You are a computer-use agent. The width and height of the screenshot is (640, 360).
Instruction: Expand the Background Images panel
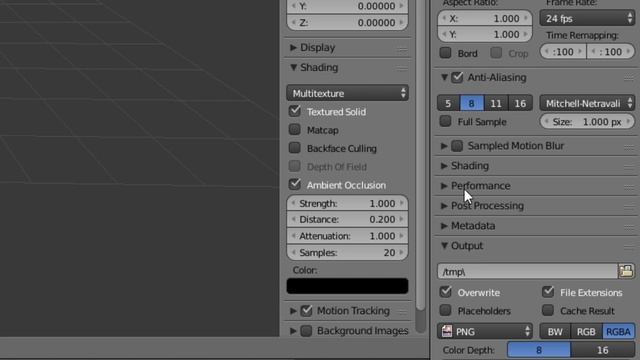coord(293,331)
